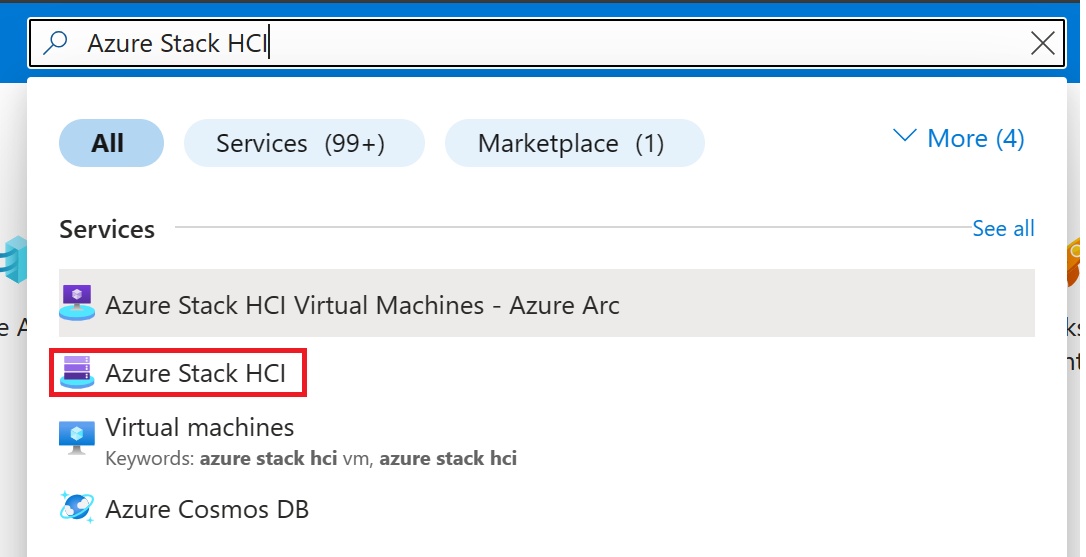This screenshot has width=1086, height=557.
Task: Filter results by Marketplace (1)
Action: [x=574, y=143]
